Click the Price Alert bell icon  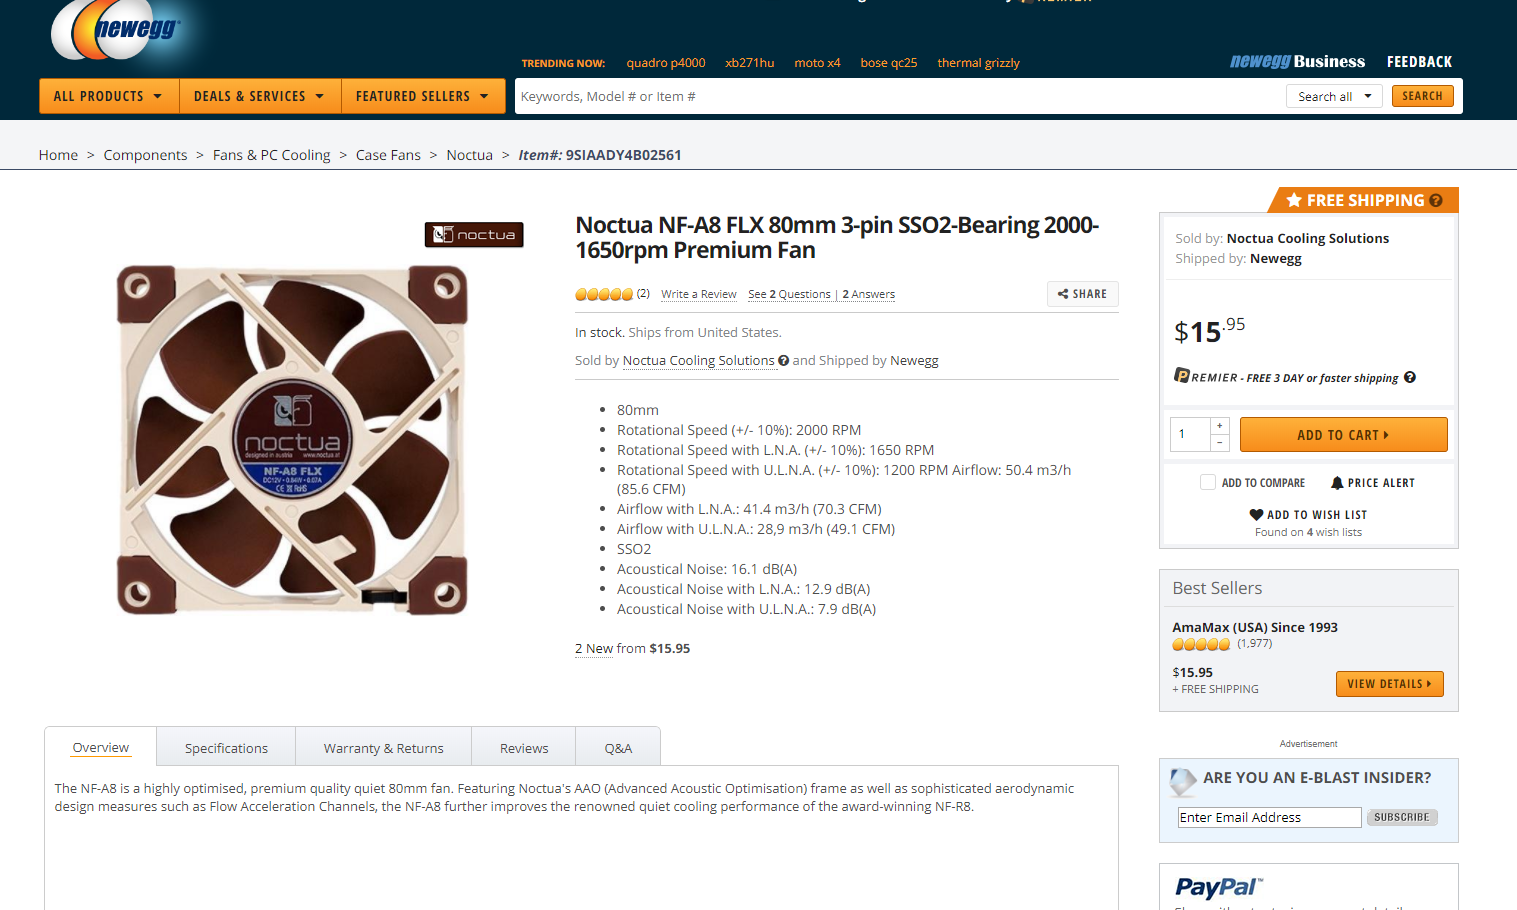pyautogui.click(x=1337, y=483)
